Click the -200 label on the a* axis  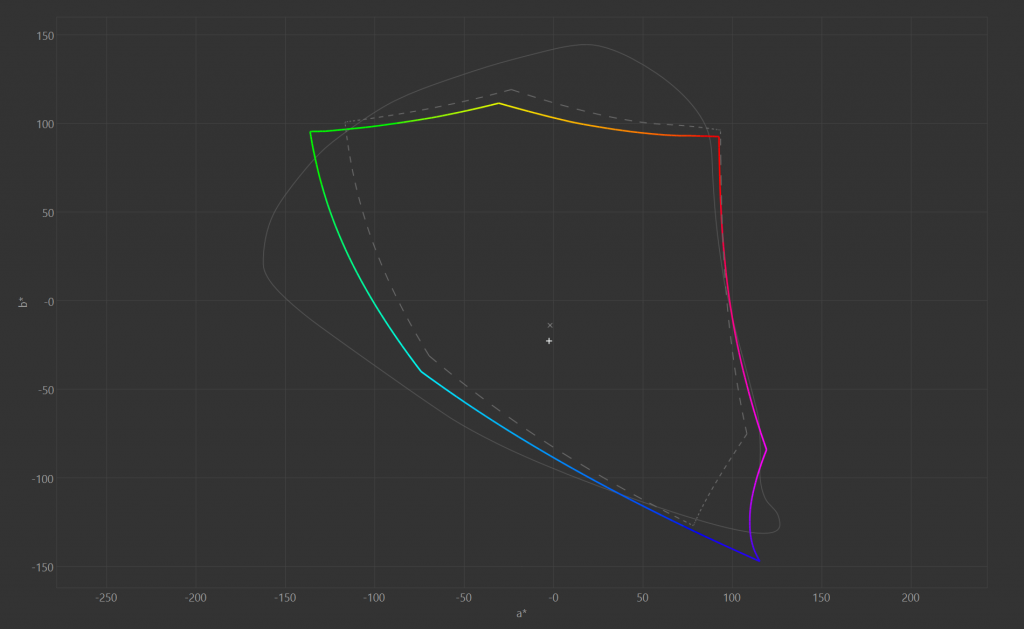[x=196, y=598]
